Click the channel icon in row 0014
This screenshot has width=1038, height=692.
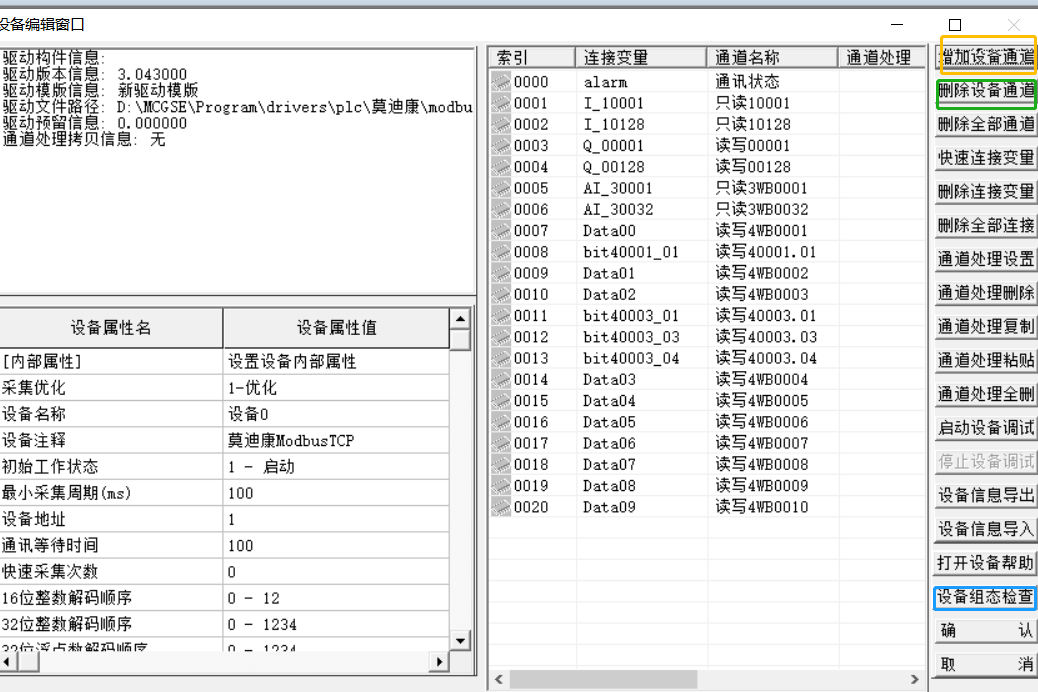[500, 379]
